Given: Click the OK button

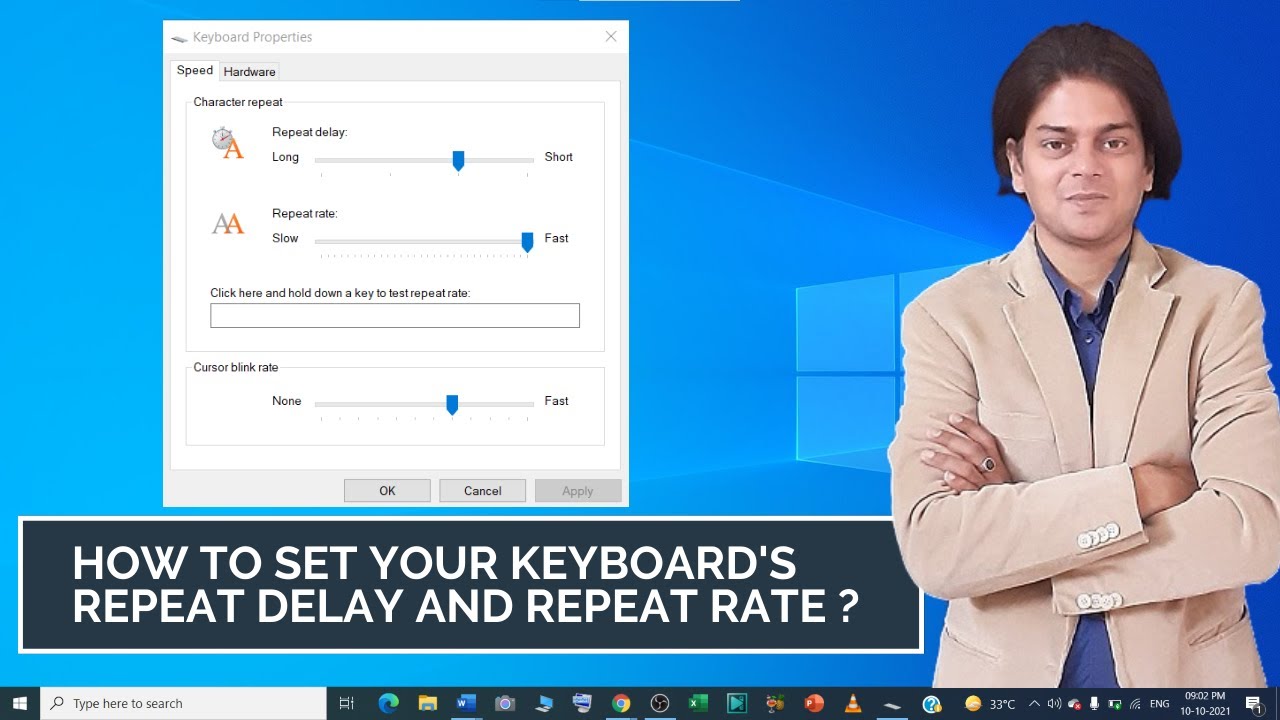Looking at the screenshot, I should tap(387, 491).
